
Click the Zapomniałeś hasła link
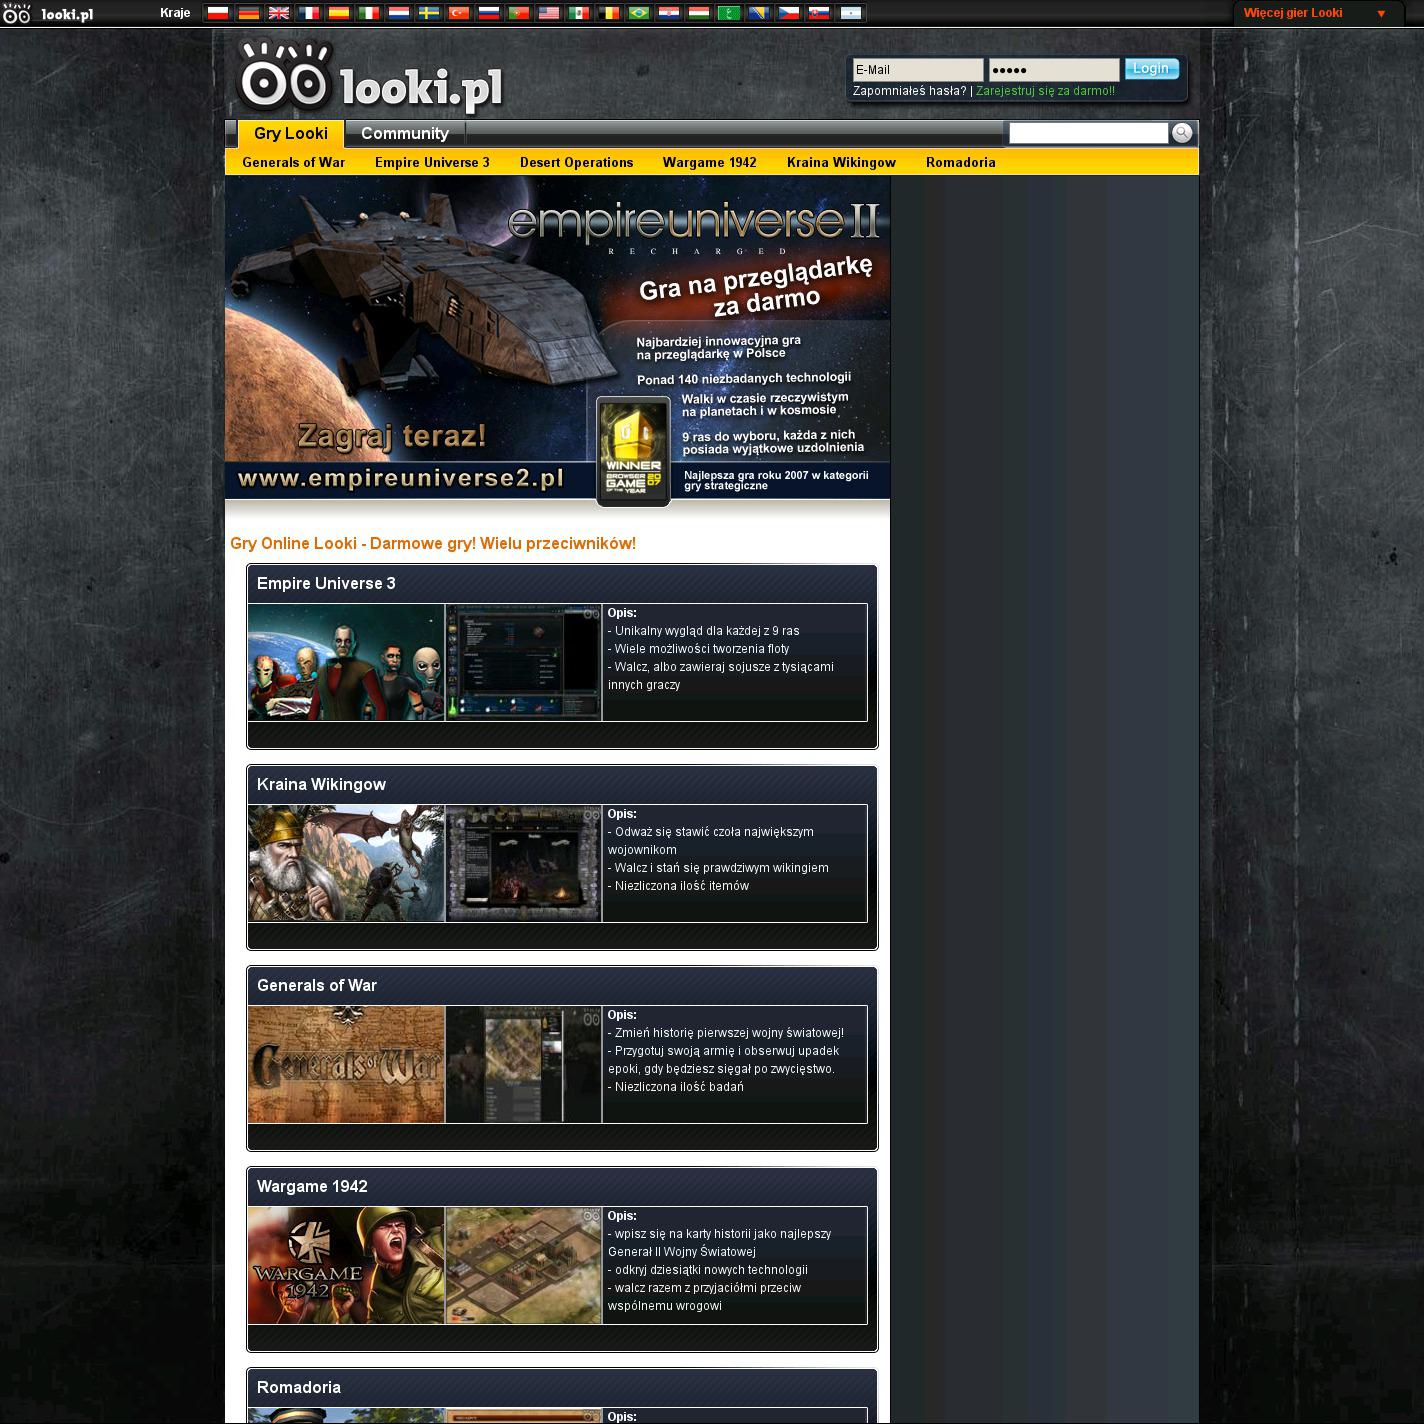click(x=909, y=91)
